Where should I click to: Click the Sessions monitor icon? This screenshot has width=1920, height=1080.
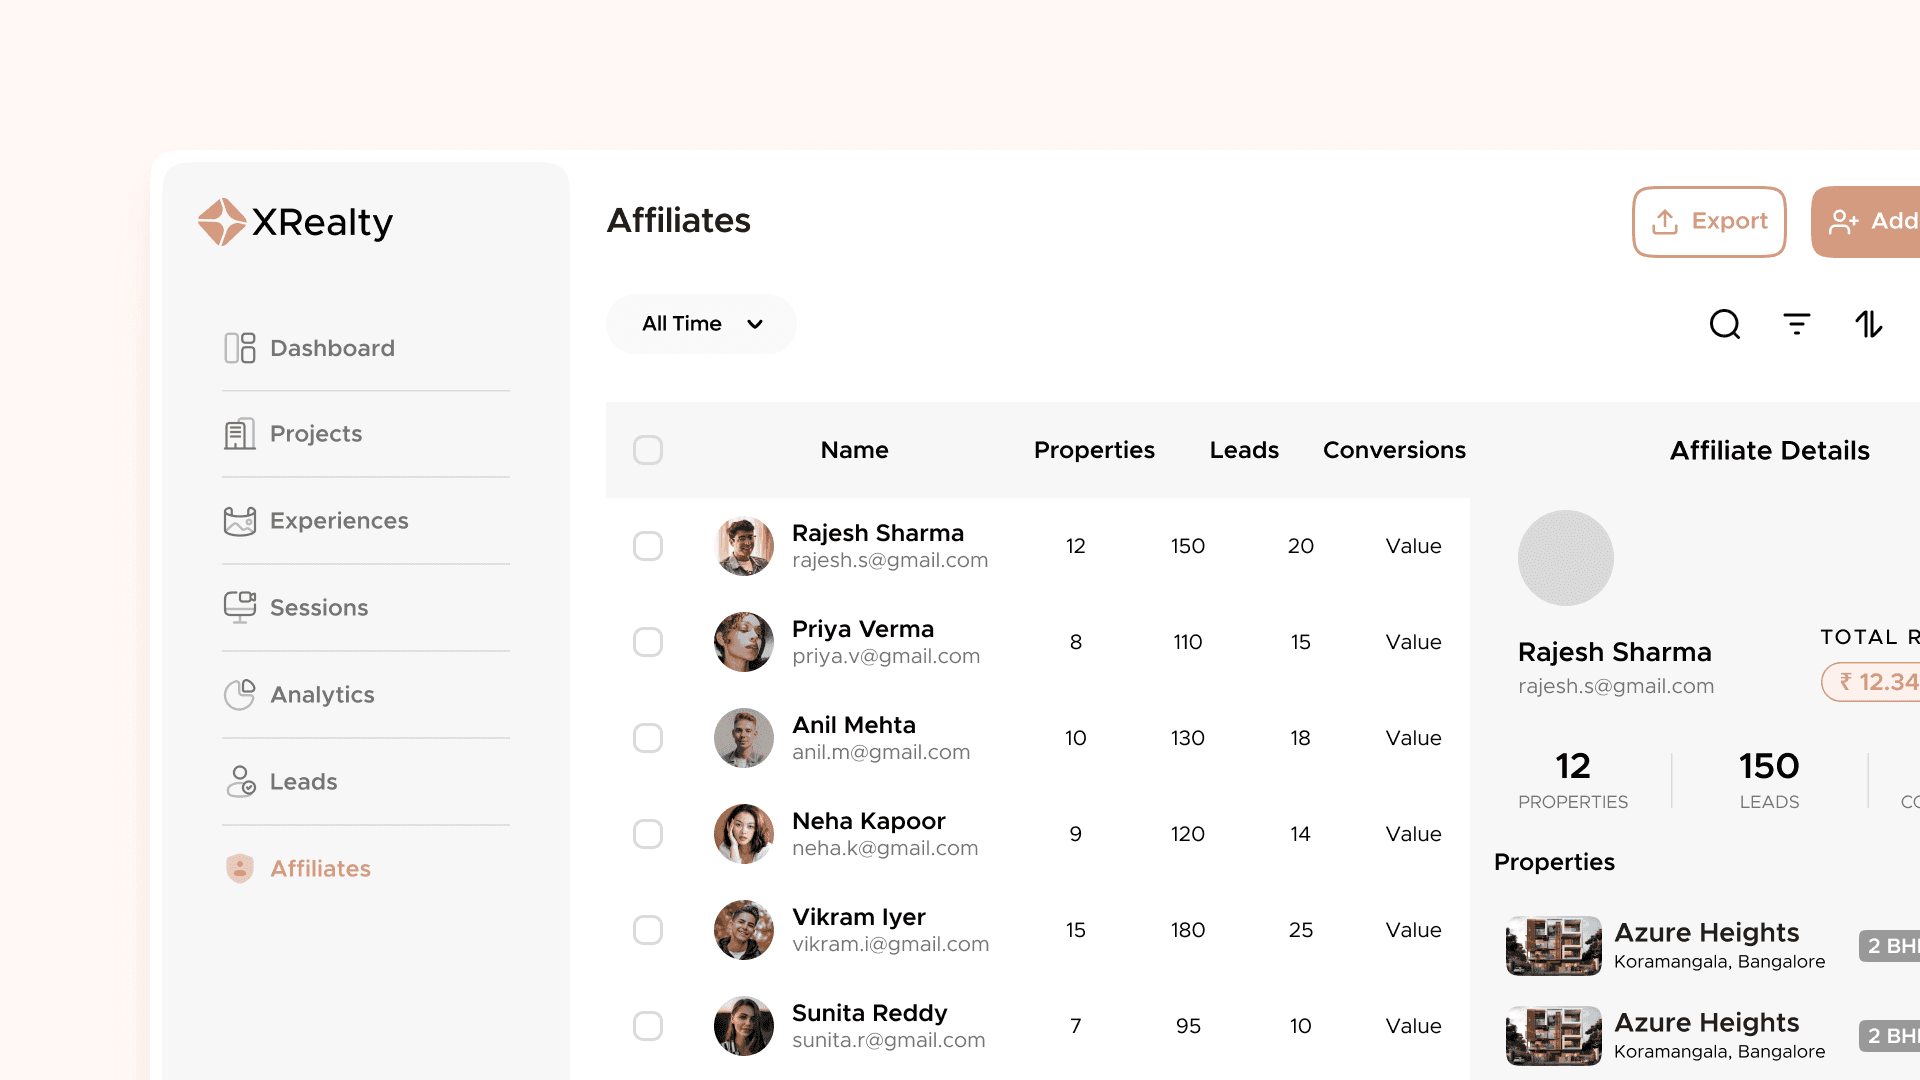coord(240,607)
